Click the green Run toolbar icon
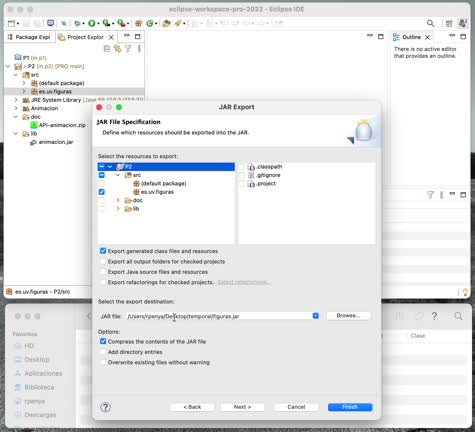 [91, 23]
